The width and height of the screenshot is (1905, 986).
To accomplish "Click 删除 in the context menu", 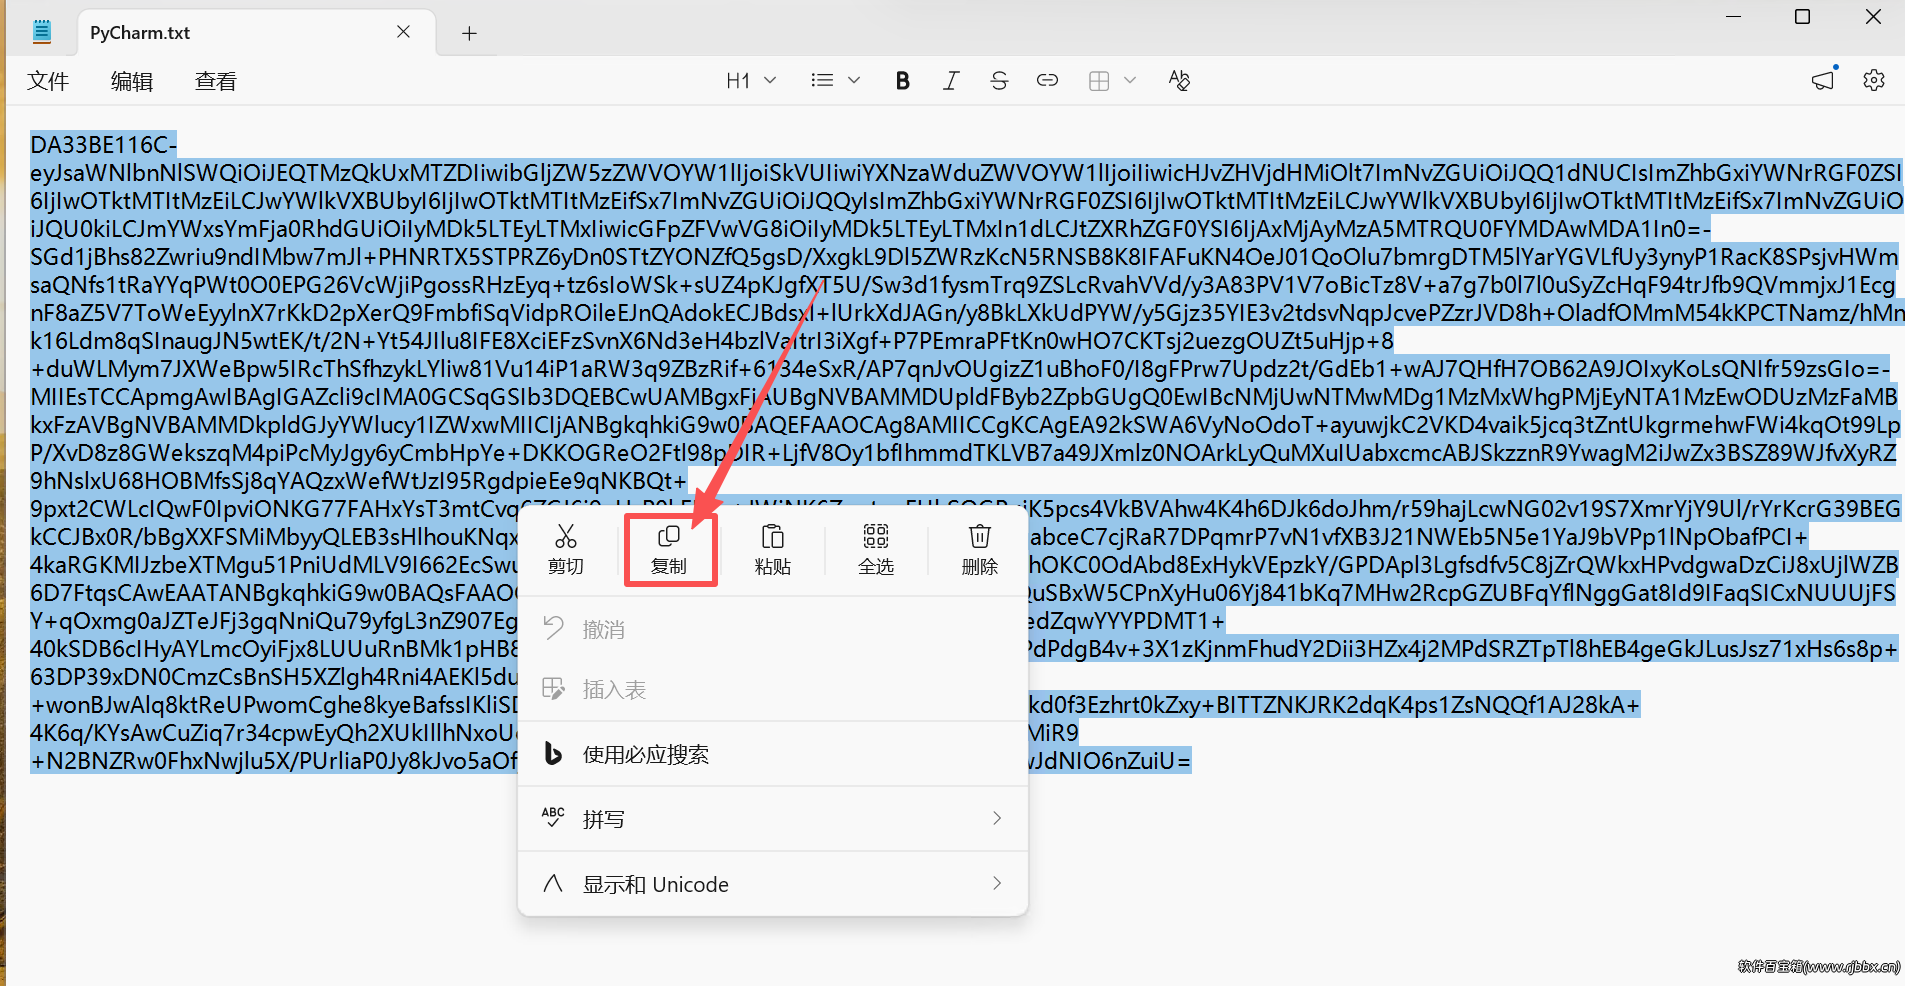I will [x=980, y=549].
